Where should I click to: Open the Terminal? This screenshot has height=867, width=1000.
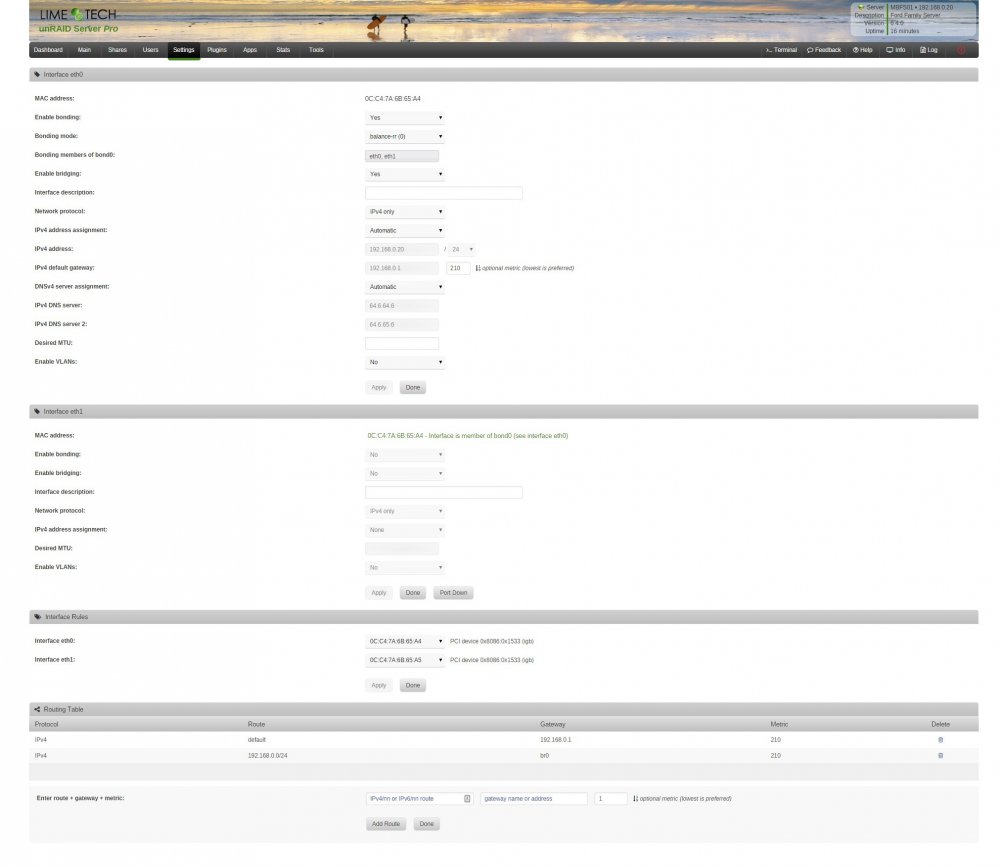781,50
